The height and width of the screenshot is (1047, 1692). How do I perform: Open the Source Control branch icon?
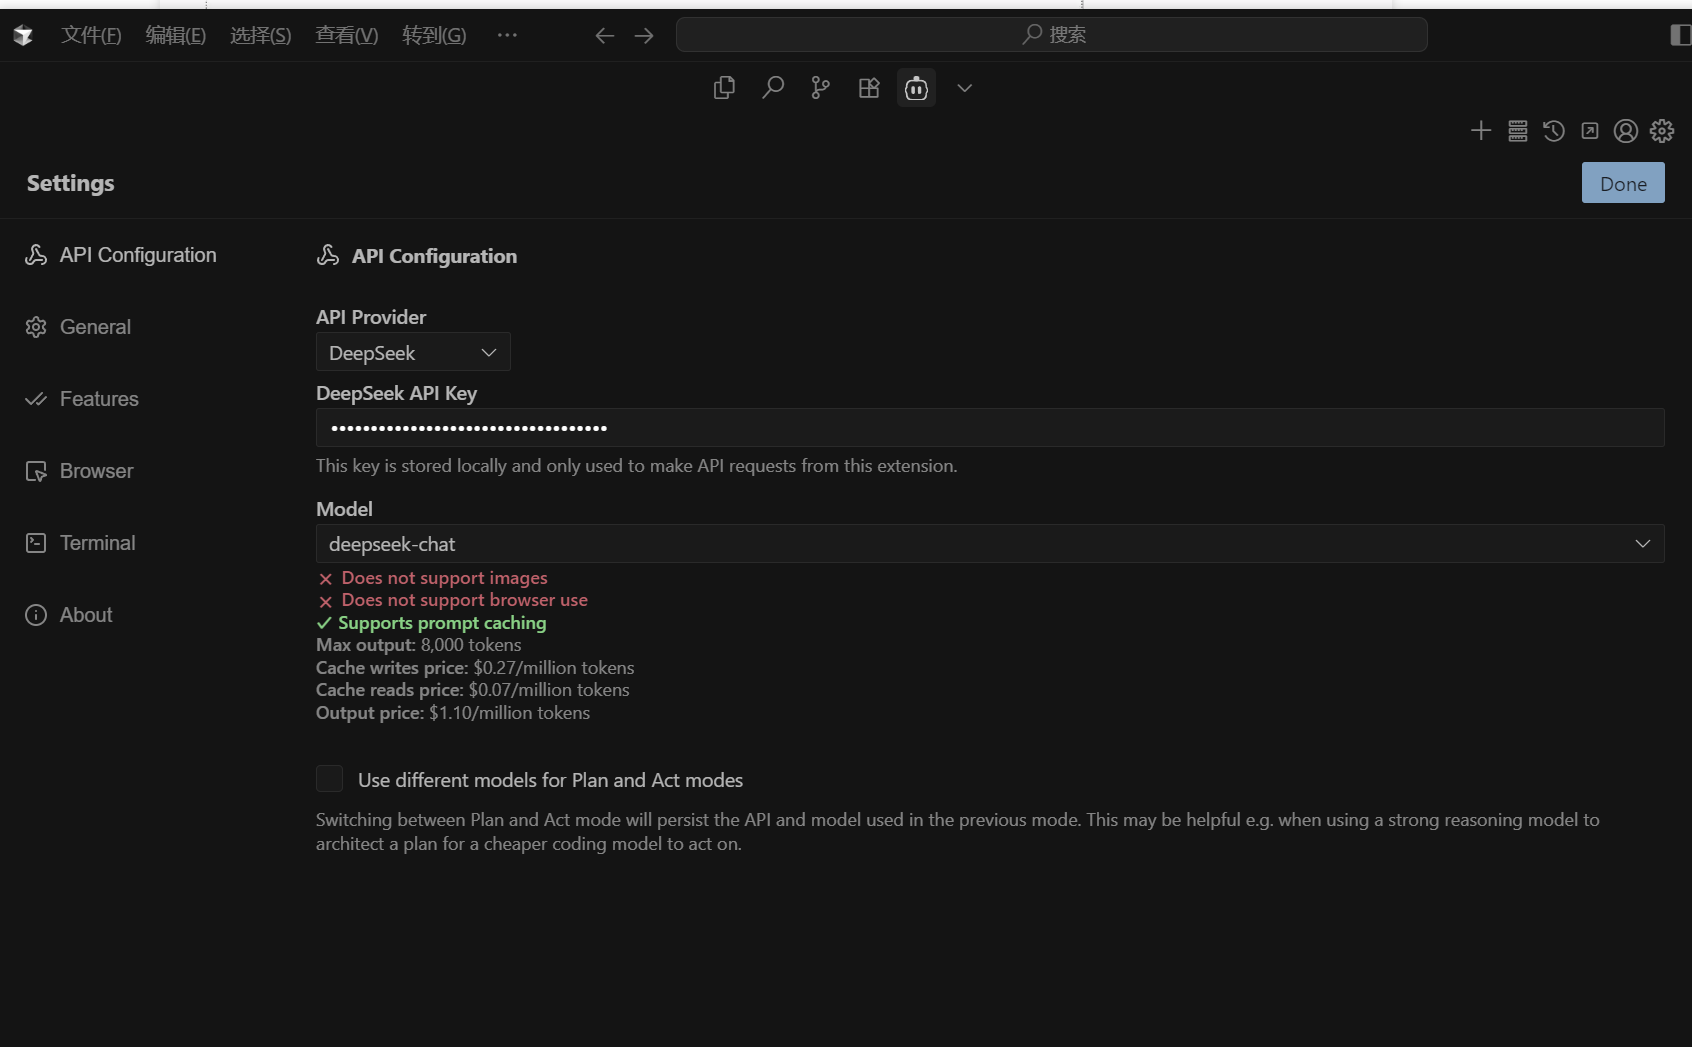pyautogui.click(x=820, y=88)
